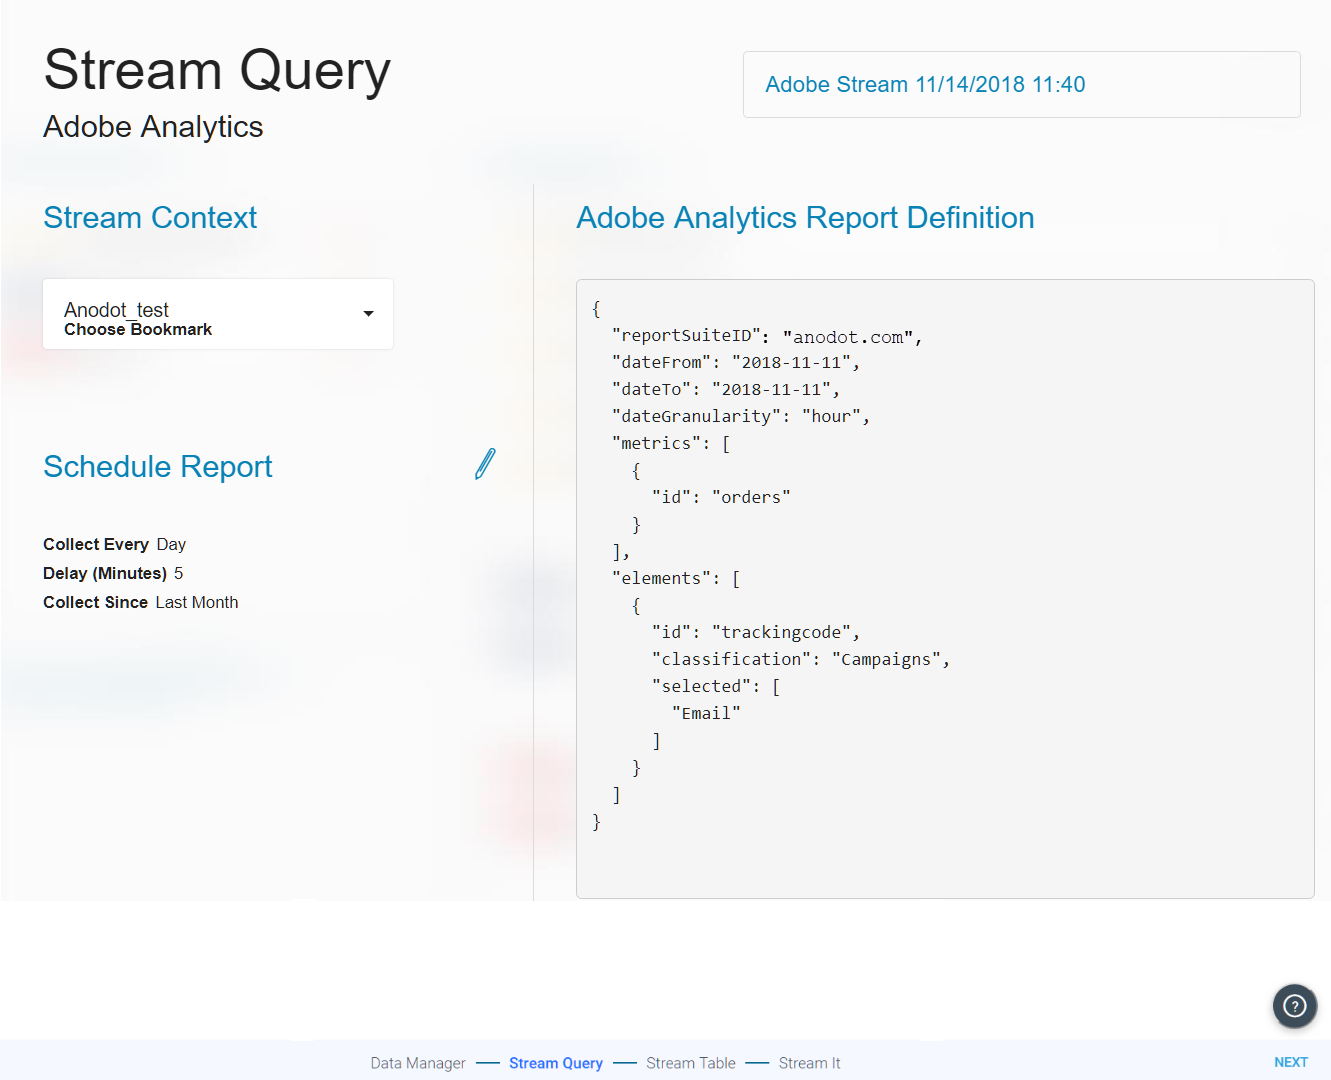Click the dateTo line in the JSON

pos(726,390)
